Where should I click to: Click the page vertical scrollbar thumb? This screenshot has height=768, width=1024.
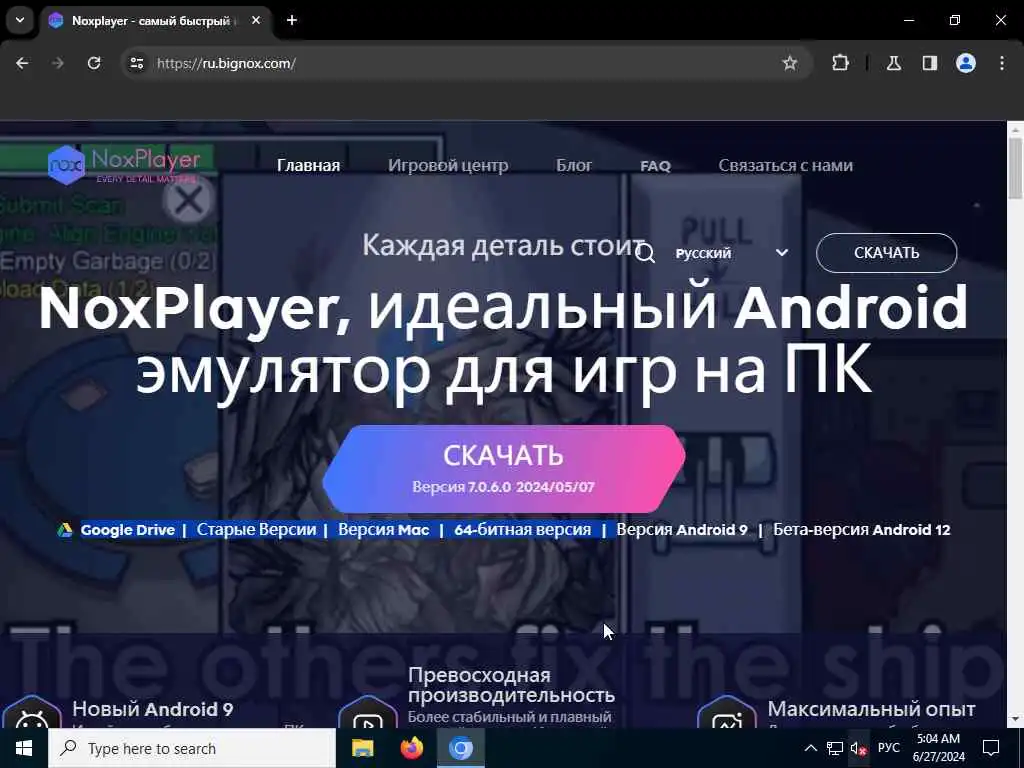1015,168
